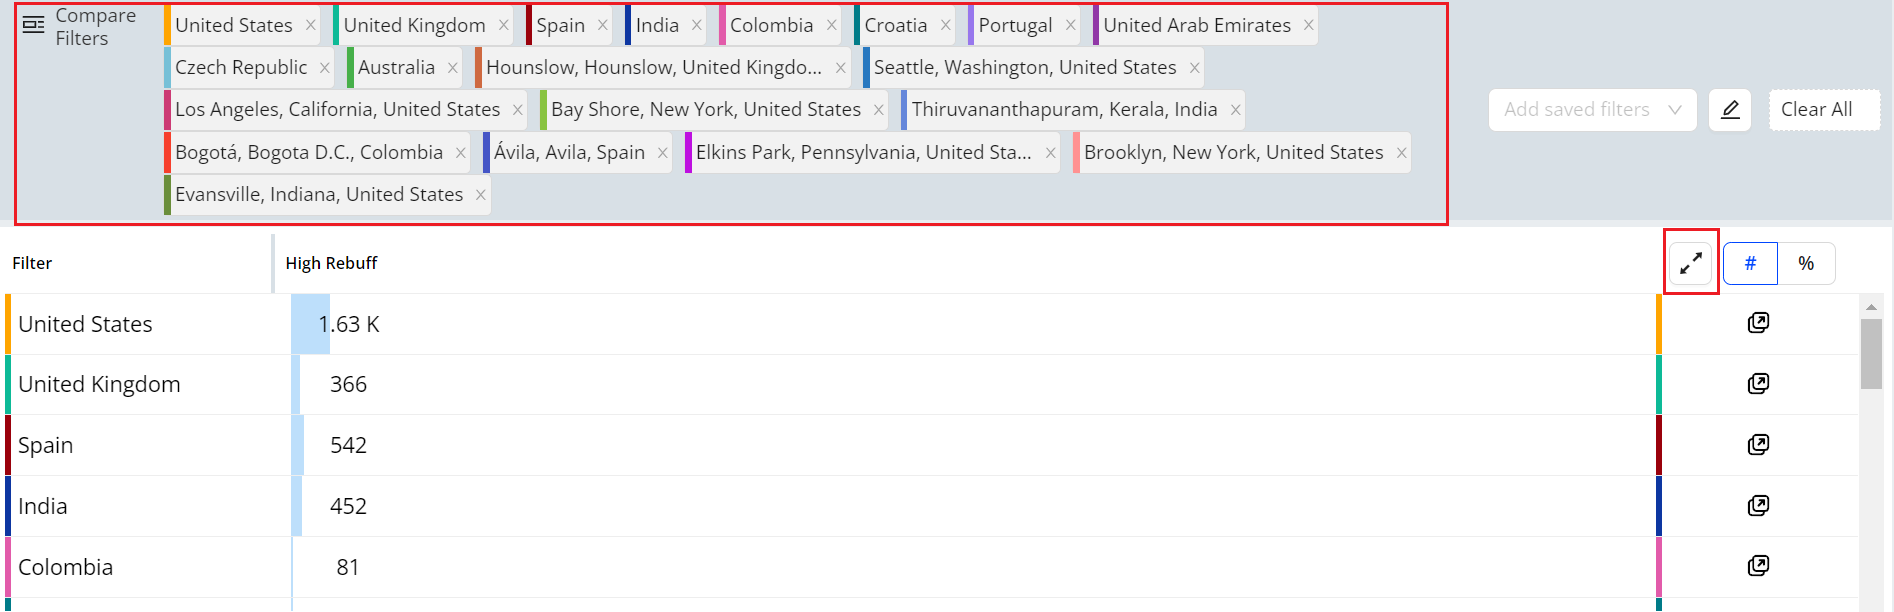Click the edit pencil icon button
The width and height of the screenshot is (1894, 612).
(x=1730, y=110)
